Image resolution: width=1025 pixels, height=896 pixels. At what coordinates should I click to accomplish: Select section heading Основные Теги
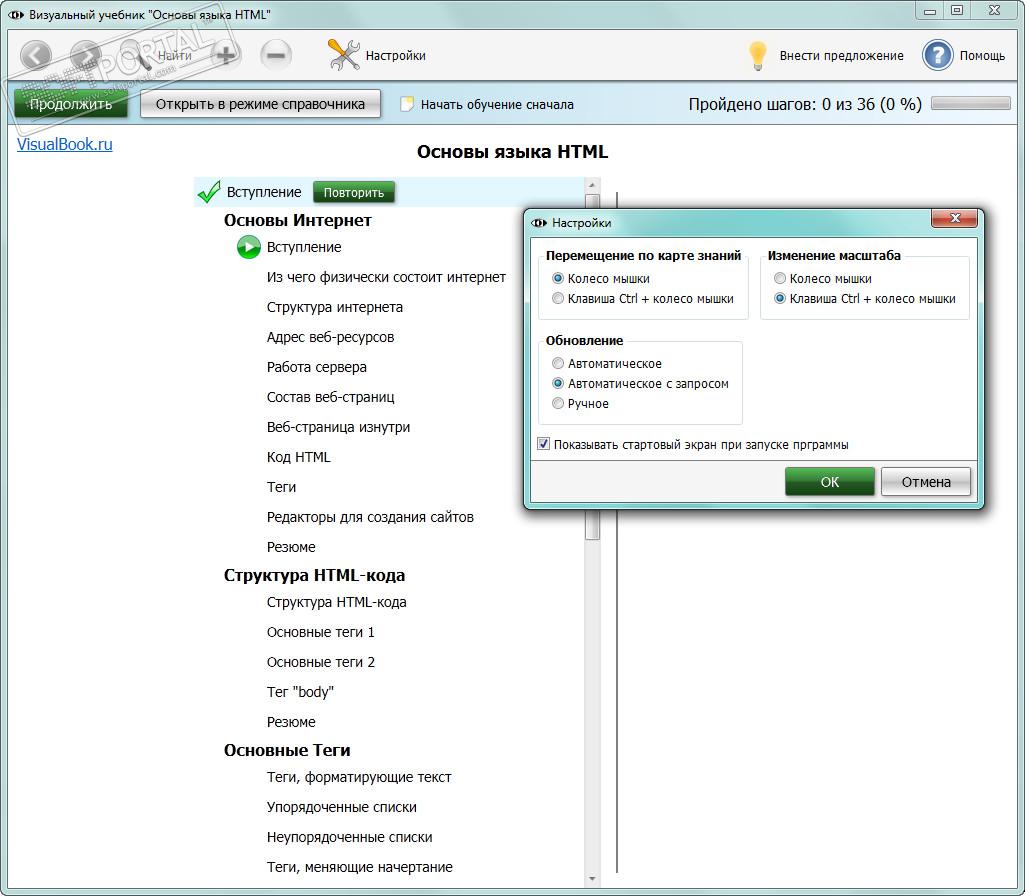[x=287, y=750]
